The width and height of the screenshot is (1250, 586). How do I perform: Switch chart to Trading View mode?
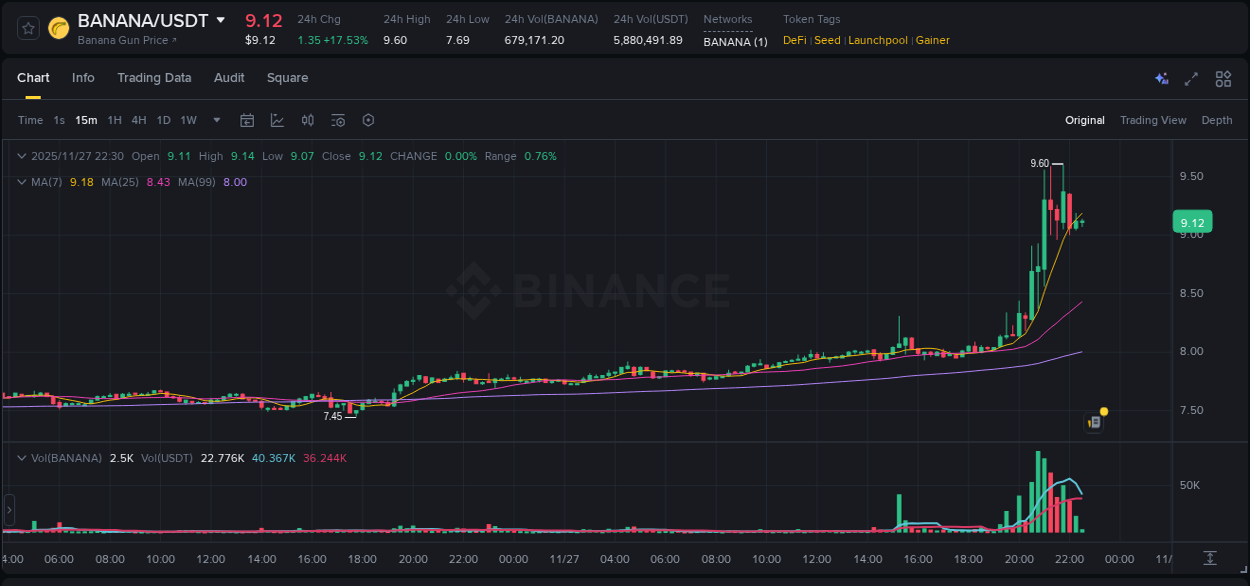click(x=1152, y=120)
